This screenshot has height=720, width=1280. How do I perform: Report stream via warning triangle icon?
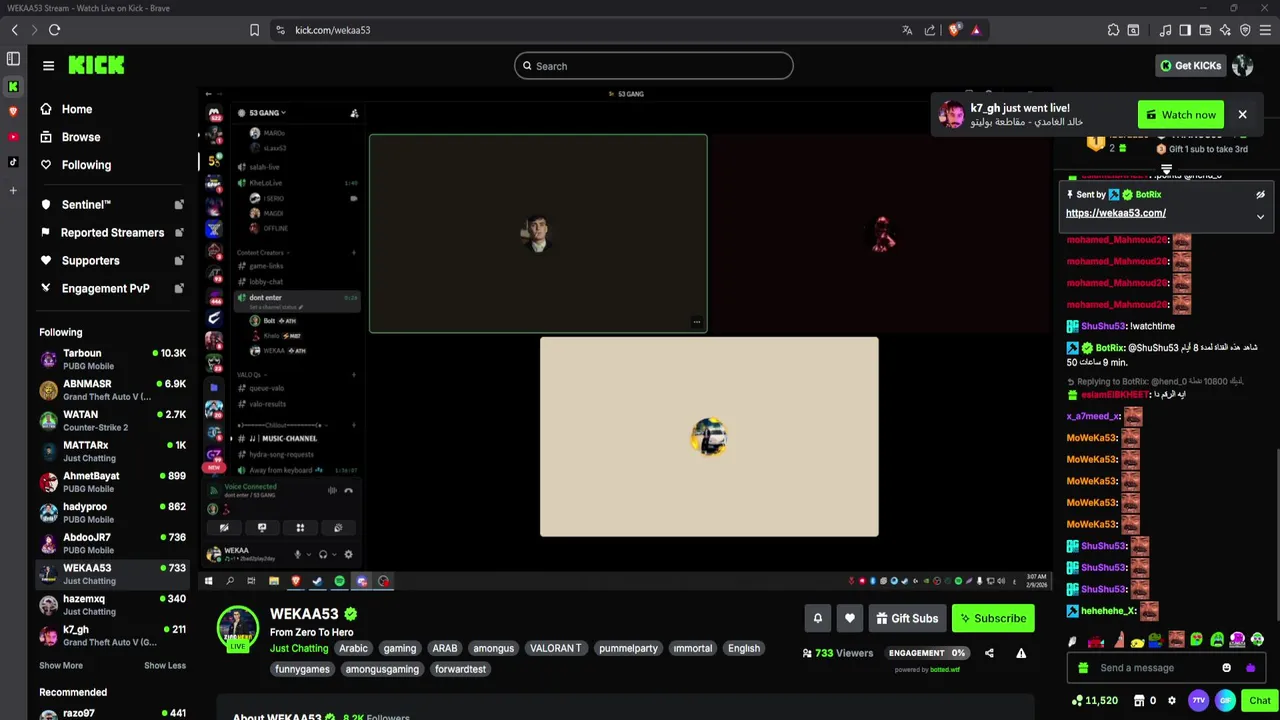(1021, 653)
